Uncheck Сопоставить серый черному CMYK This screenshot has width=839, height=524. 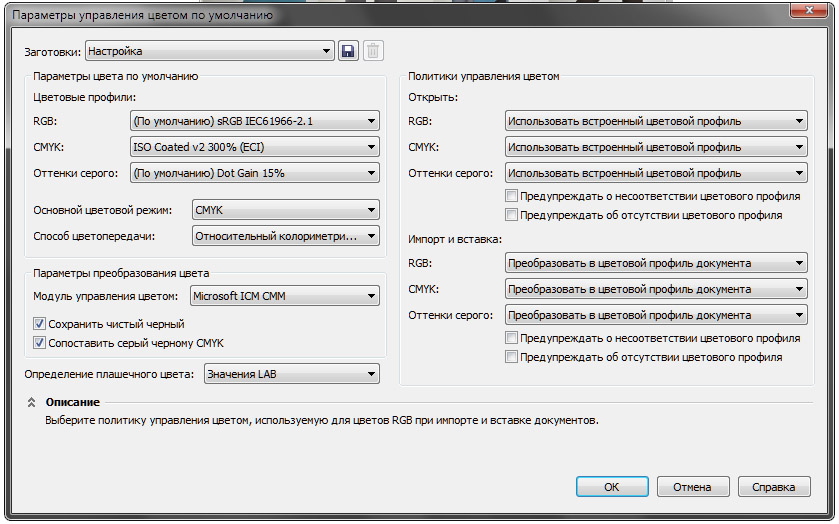click(x=39, y=343)
